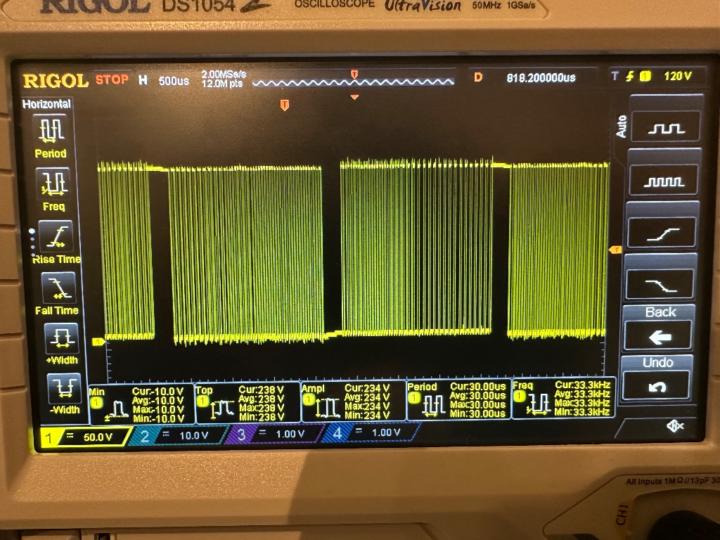720x540 pixels.
Task: Click the speaker mute icon
Action: [x=675, y=426]
